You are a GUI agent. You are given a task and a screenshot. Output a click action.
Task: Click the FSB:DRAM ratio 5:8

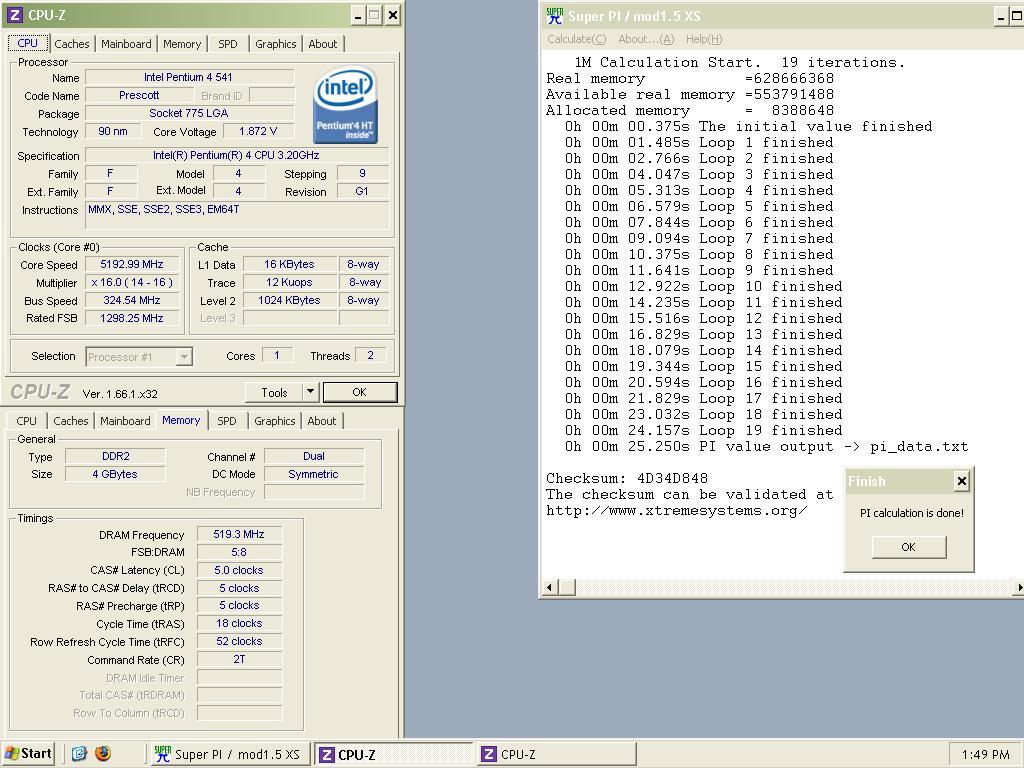point(239,552)
